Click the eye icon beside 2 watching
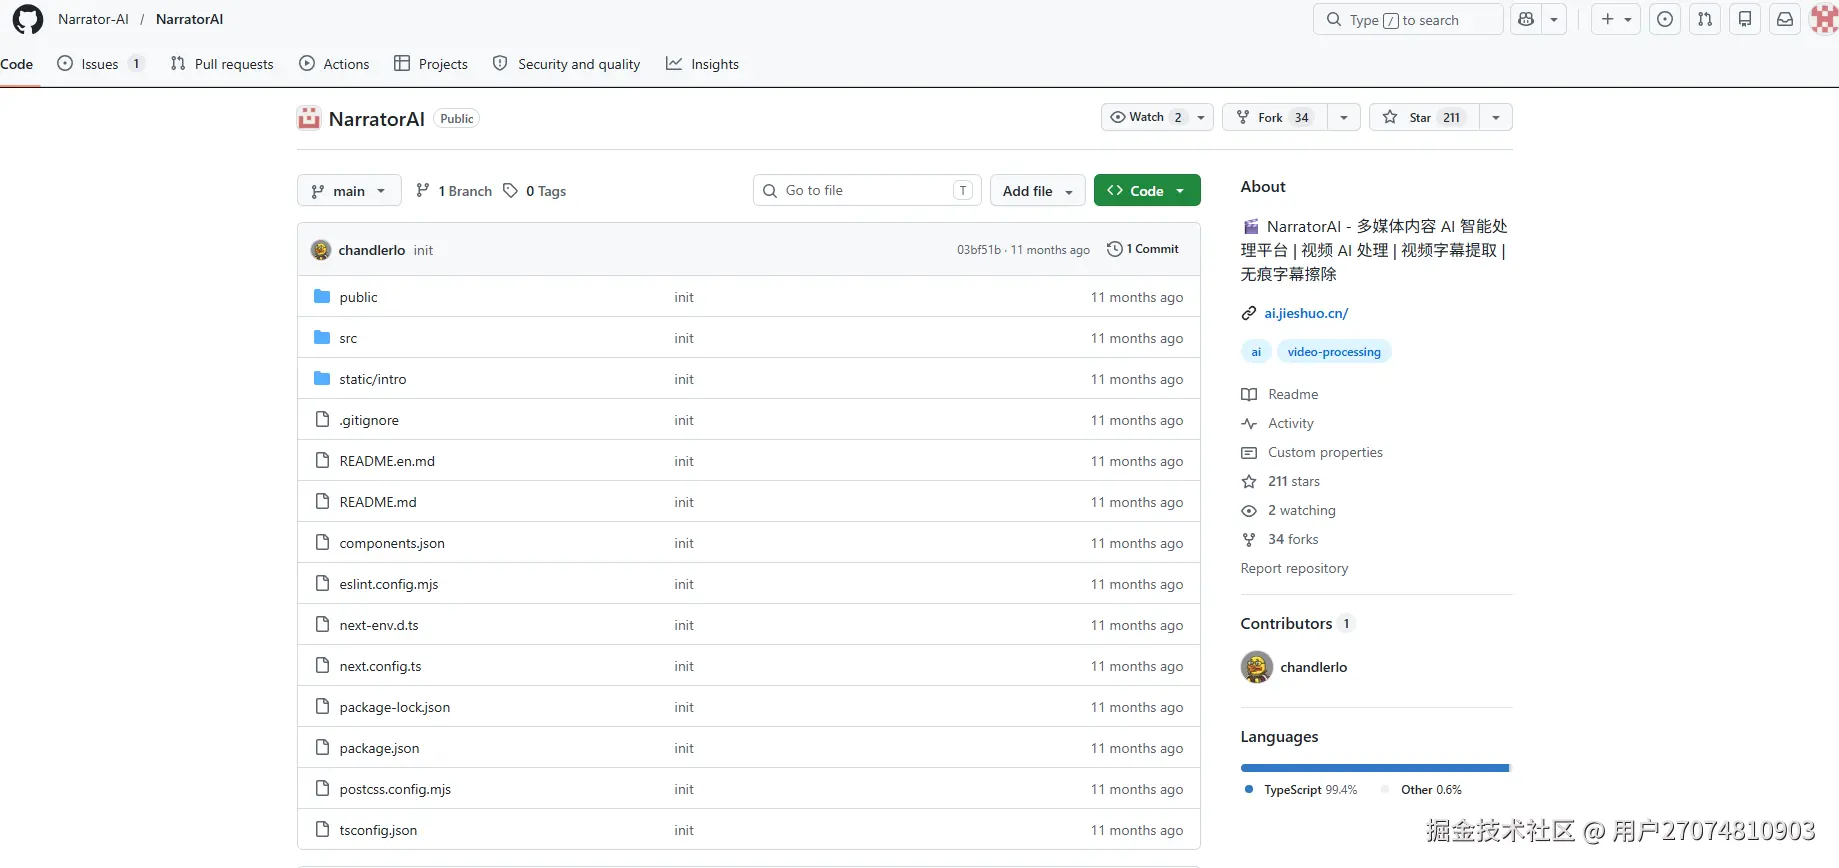The image size is (1839, 868). 1249,510
